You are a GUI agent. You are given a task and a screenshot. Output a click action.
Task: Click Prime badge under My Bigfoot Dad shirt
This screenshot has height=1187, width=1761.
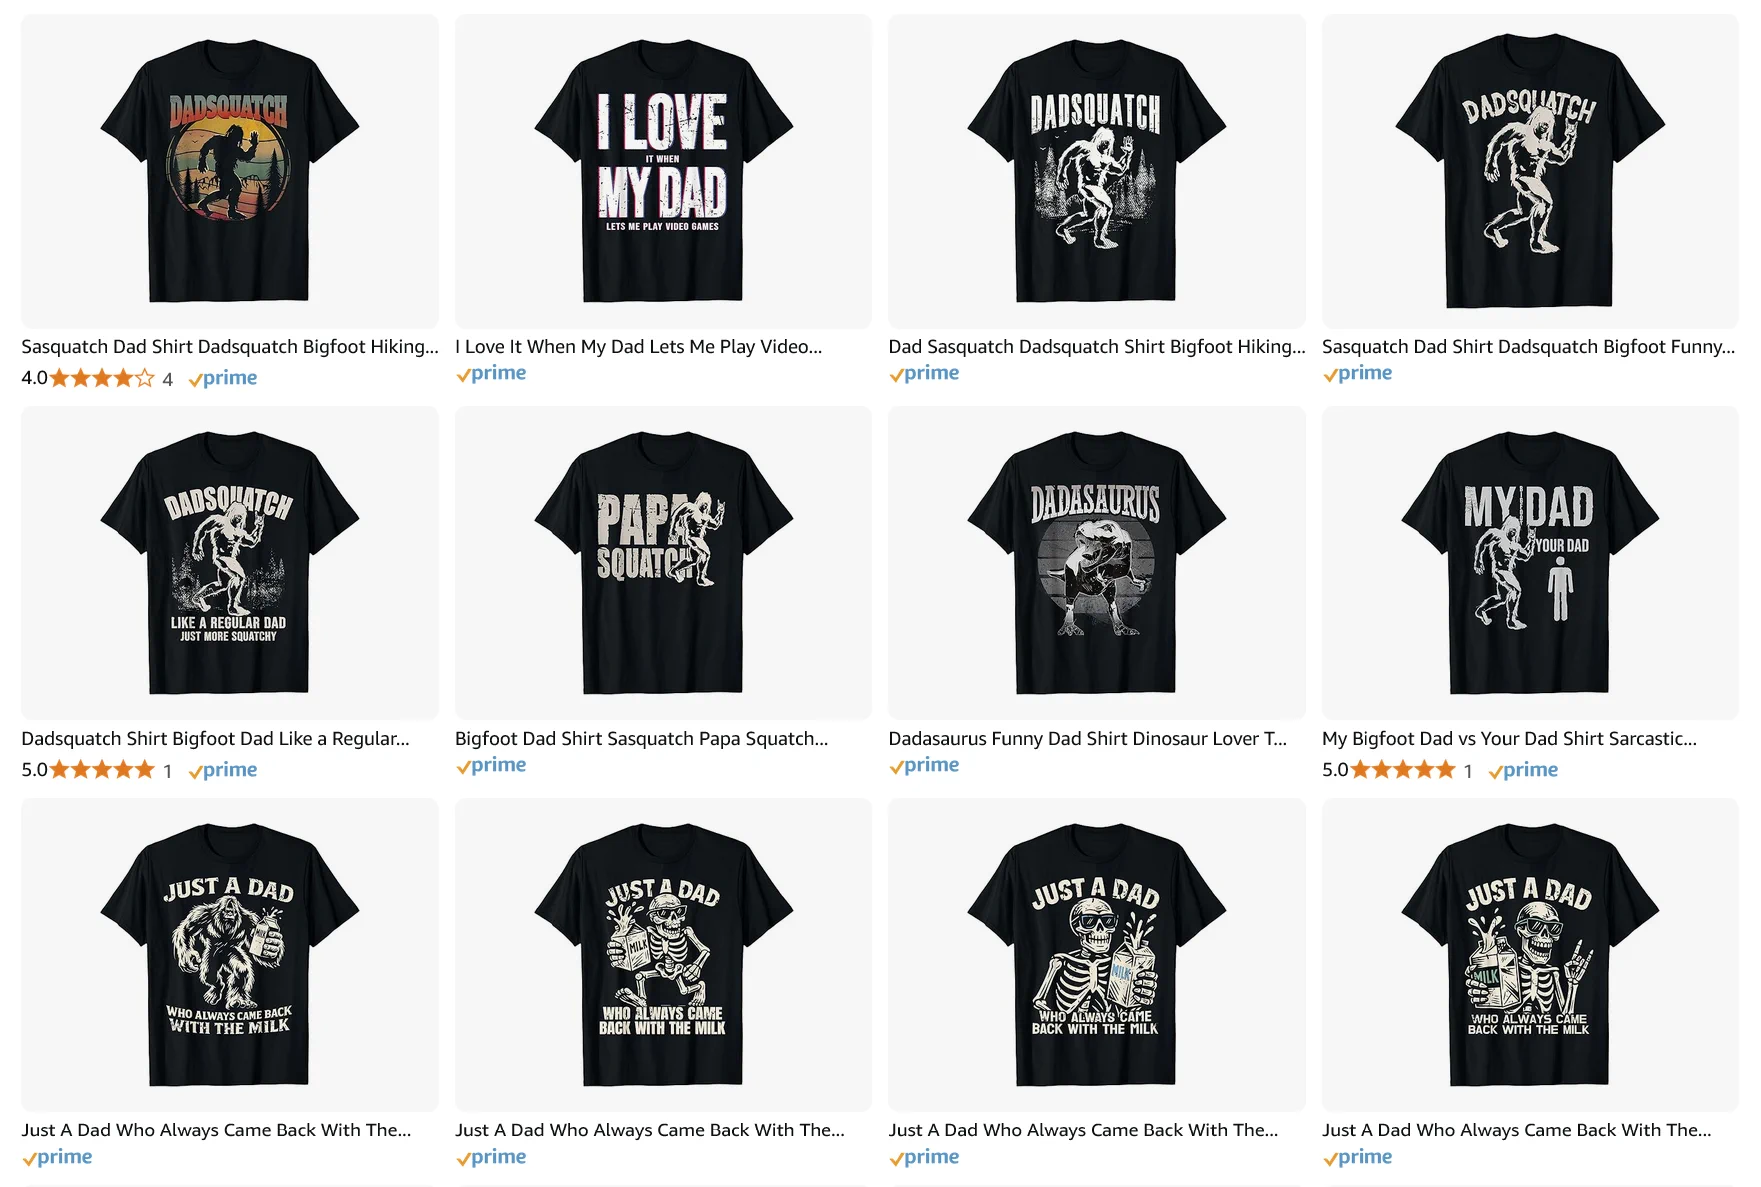tap(1524, 770)
